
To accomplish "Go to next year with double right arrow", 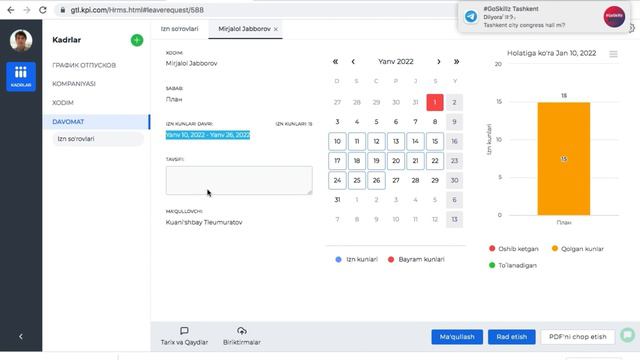I will coord(456,62).
